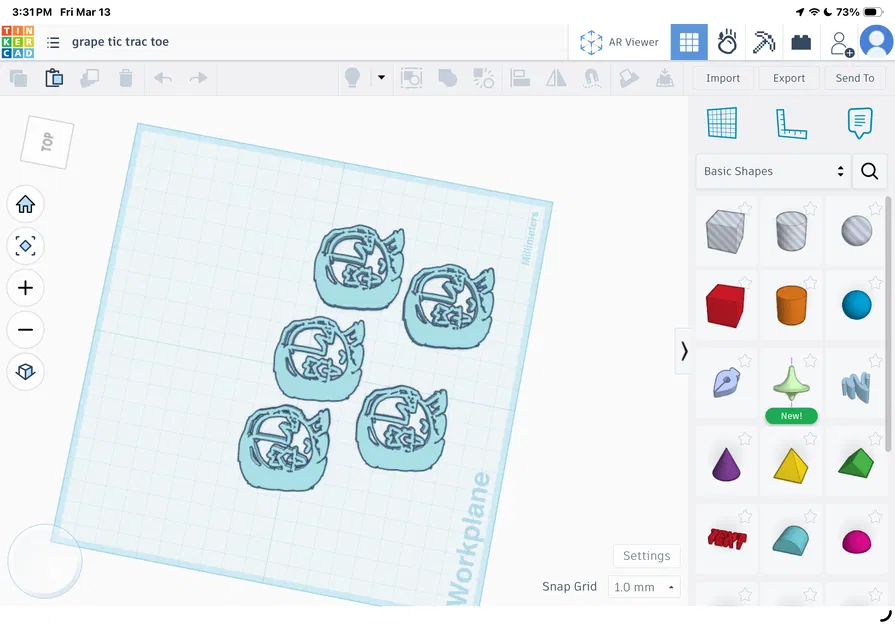Open the design list menu icon
Screen dimensions: 895x625
tap(53, 42)
